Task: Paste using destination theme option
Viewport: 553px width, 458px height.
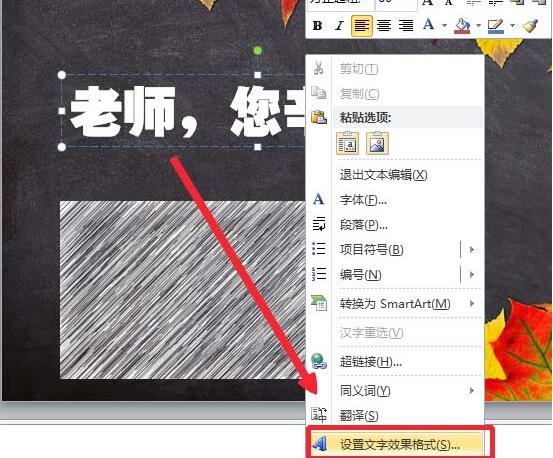Action: 348,143
